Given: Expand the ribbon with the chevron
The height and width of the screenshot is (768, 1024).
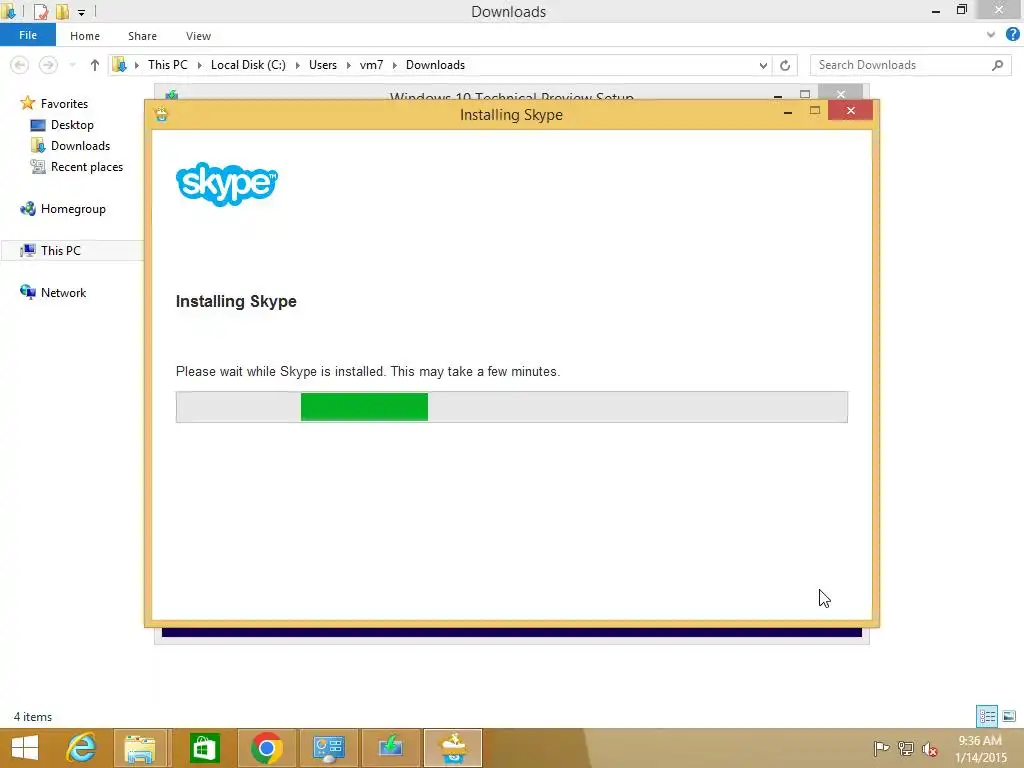Looking at the screenshot, I should [x=991, y=35].
